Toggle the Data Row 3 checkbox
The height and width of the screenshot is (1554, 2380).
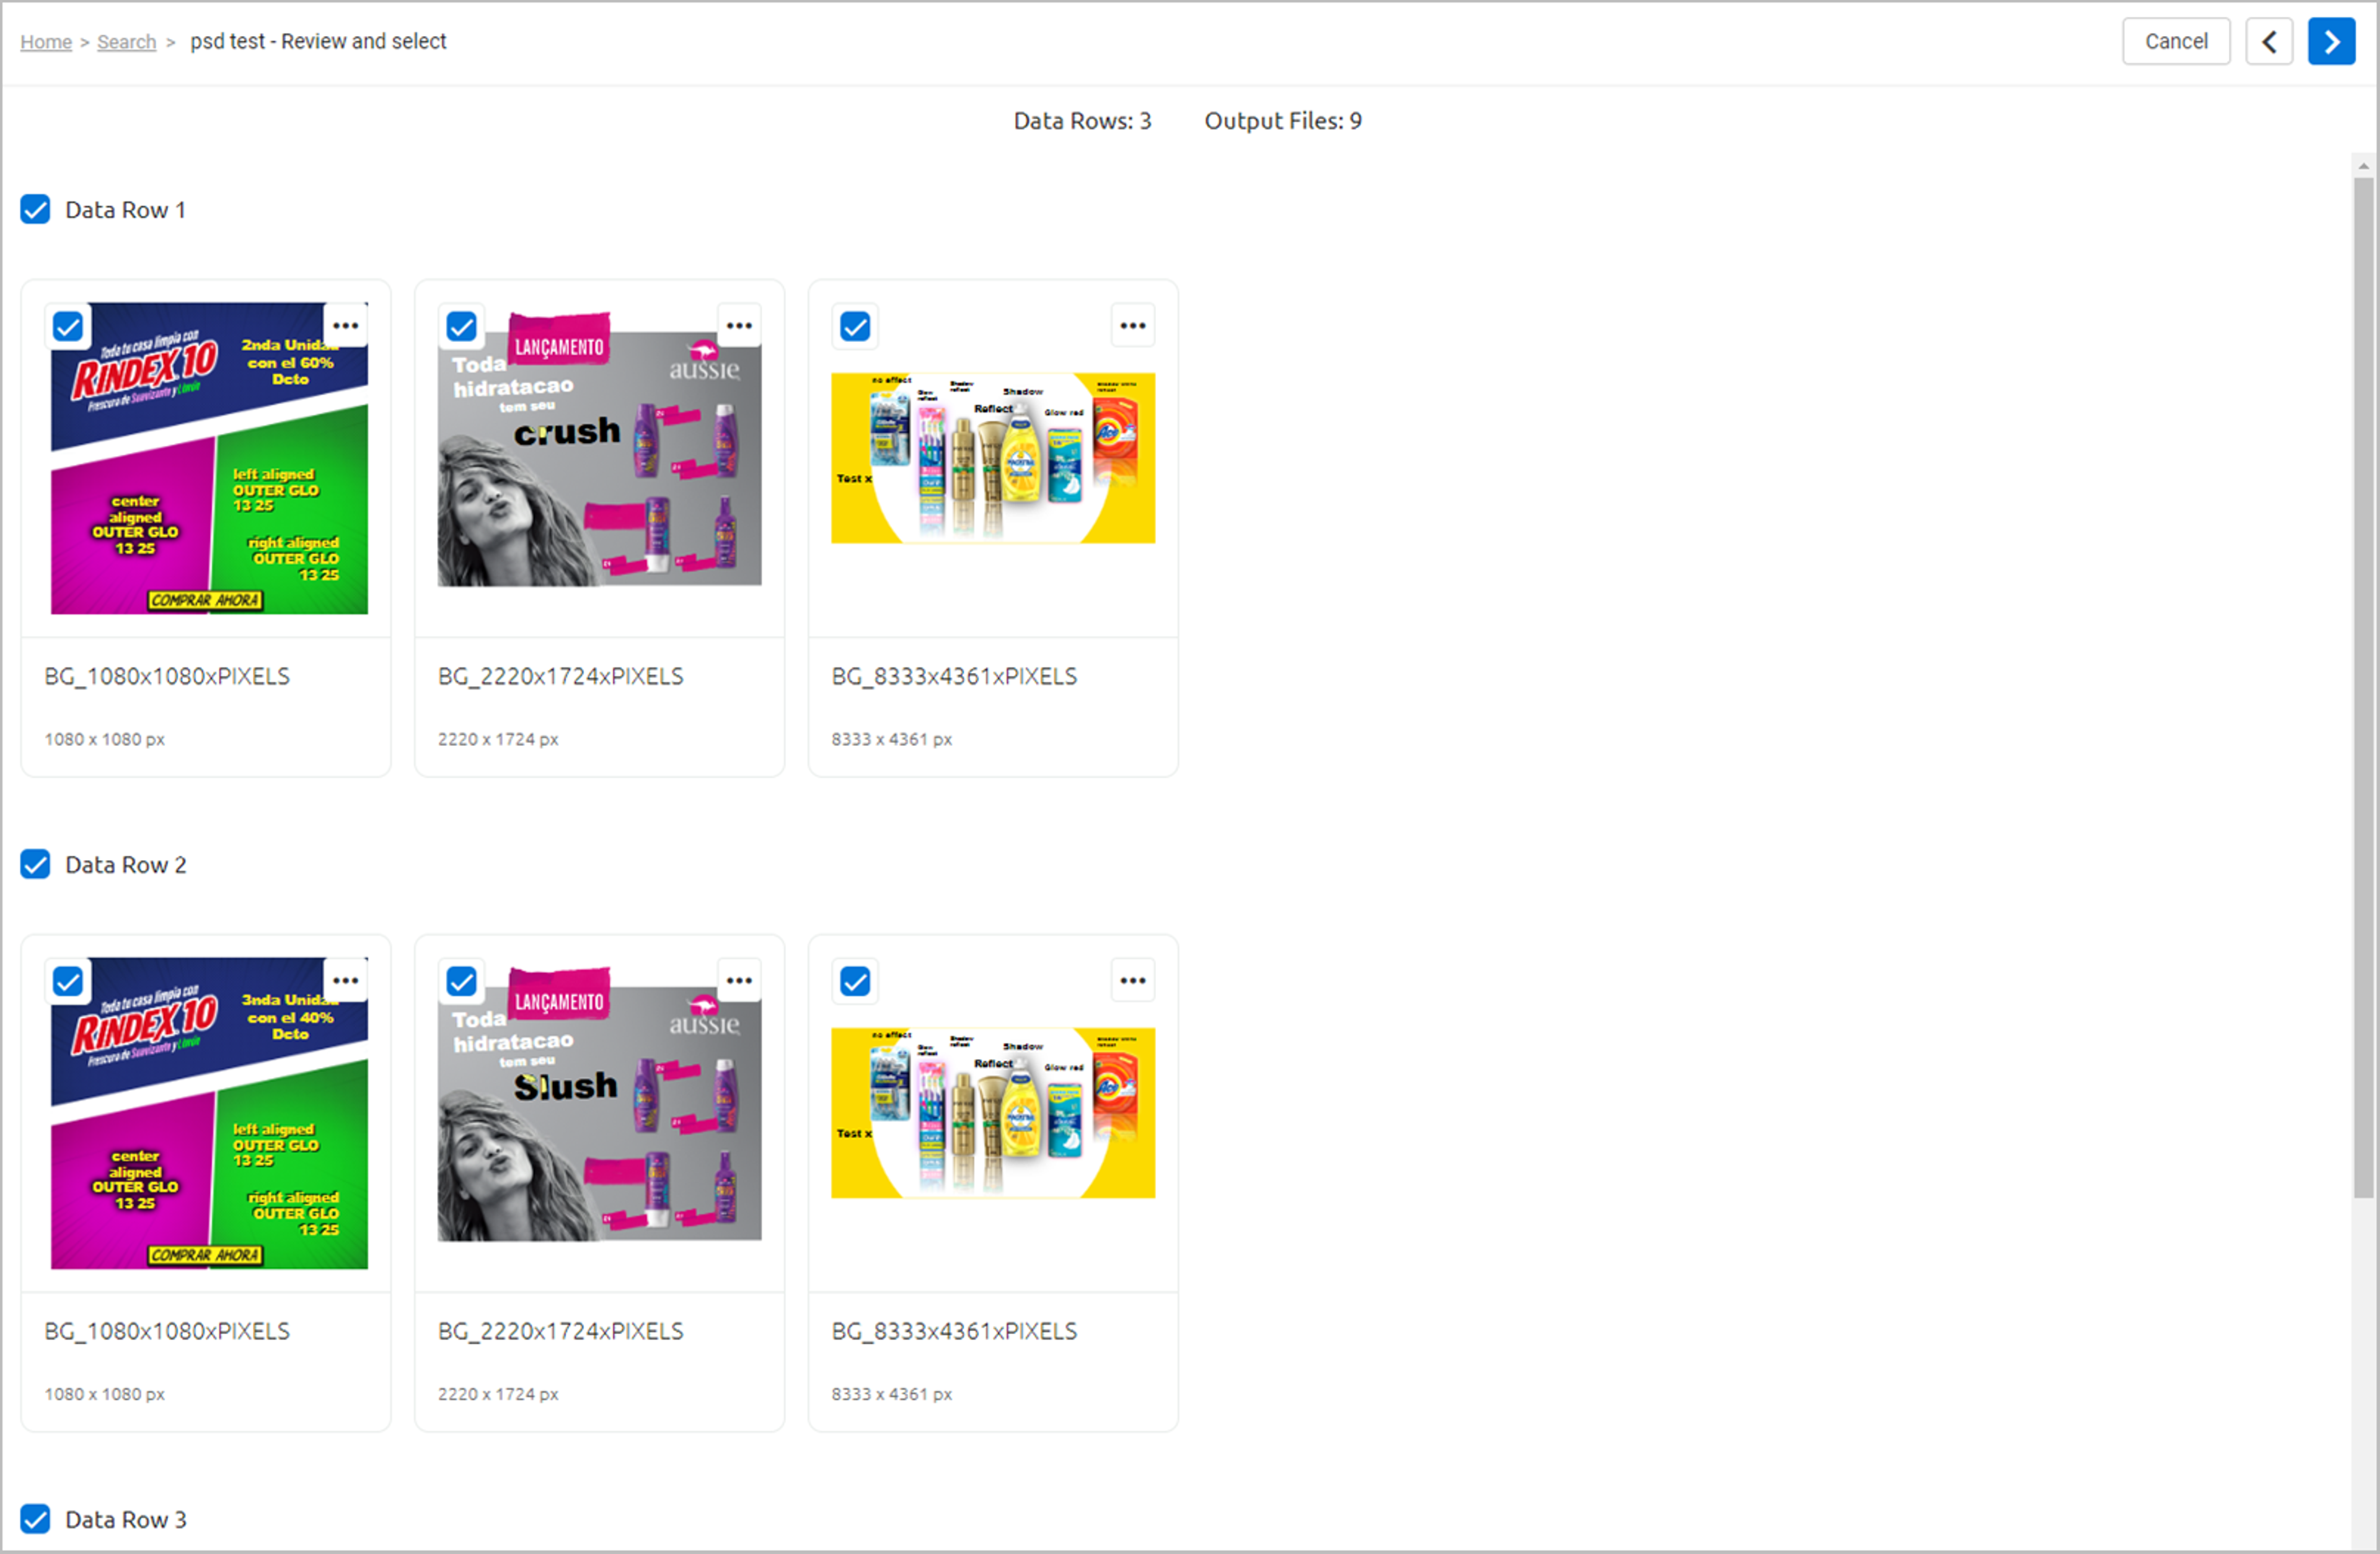coord(35,1519)
